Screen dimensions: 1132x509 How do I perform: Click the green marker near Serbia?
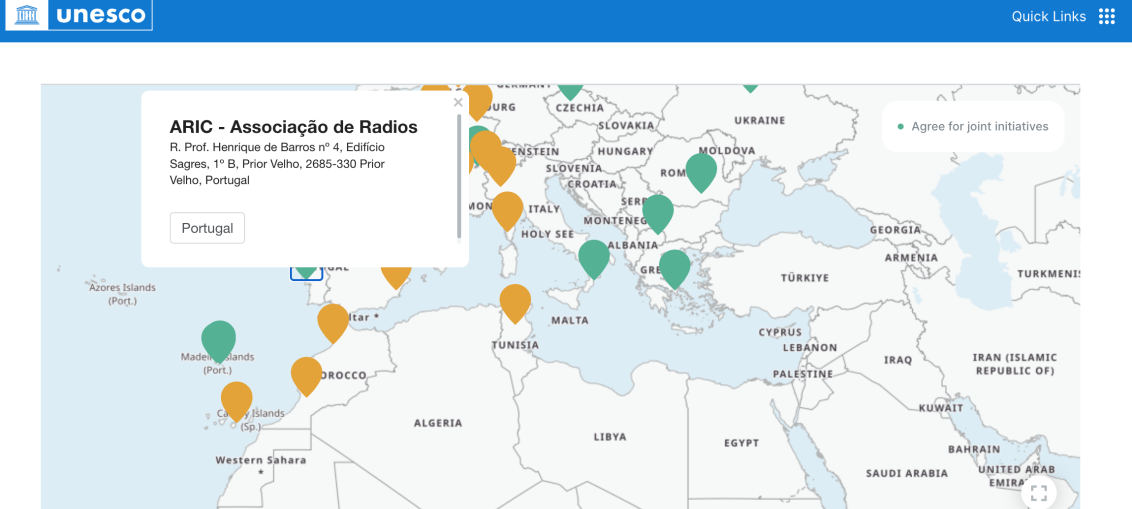(x=657, y=212)
